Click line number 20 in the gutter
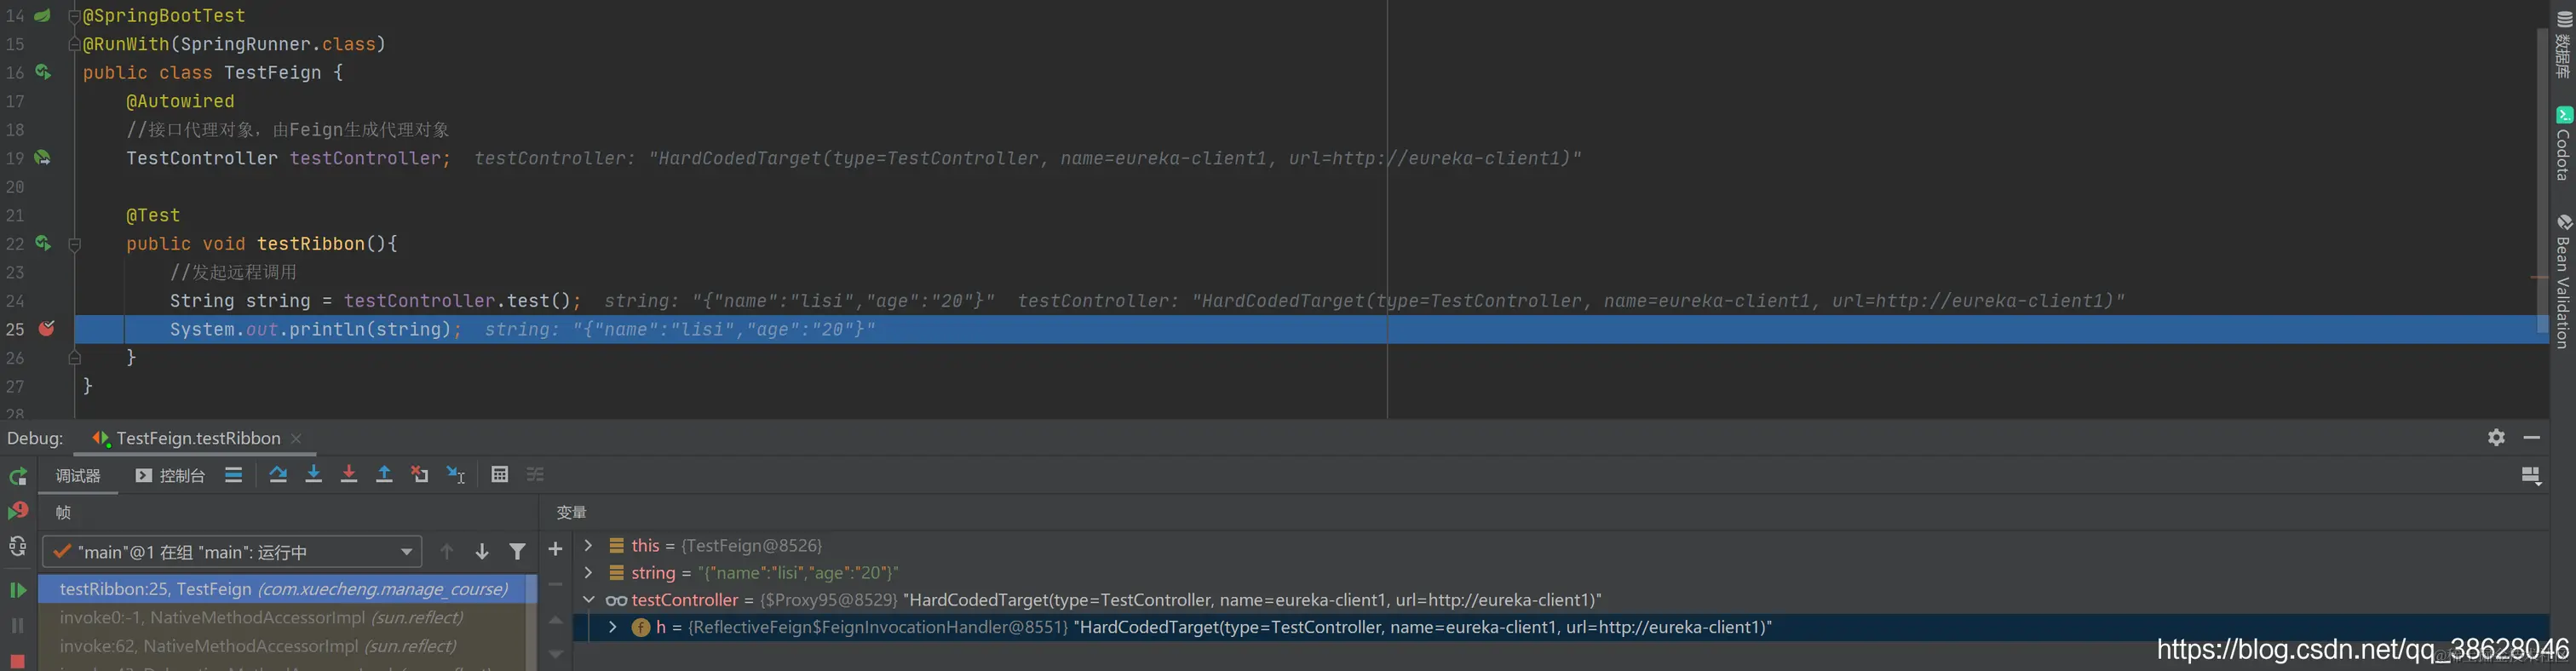This screenshot has width=2576, height=671. (x=15, y=187)
